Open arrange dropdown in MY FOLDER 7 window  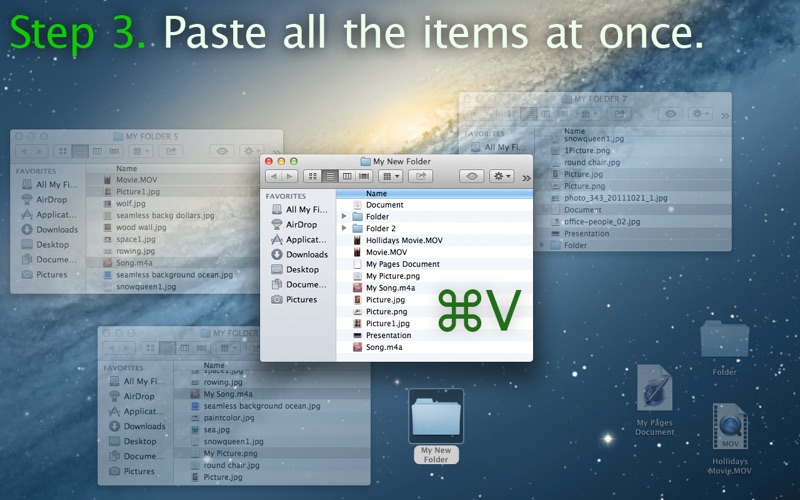tap(588, 114)
